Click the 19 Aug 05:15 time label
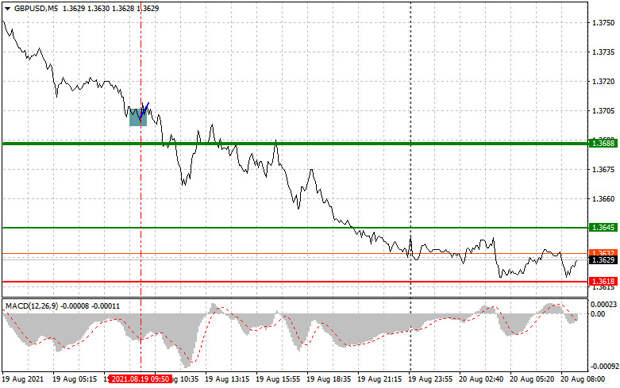This screenshot has width=620, height=388. click(74, 379)
